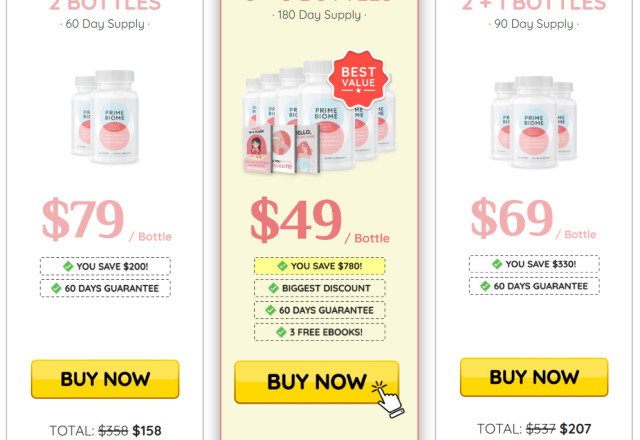
Task: Click green check beside You Save $200
Action: 68,267
